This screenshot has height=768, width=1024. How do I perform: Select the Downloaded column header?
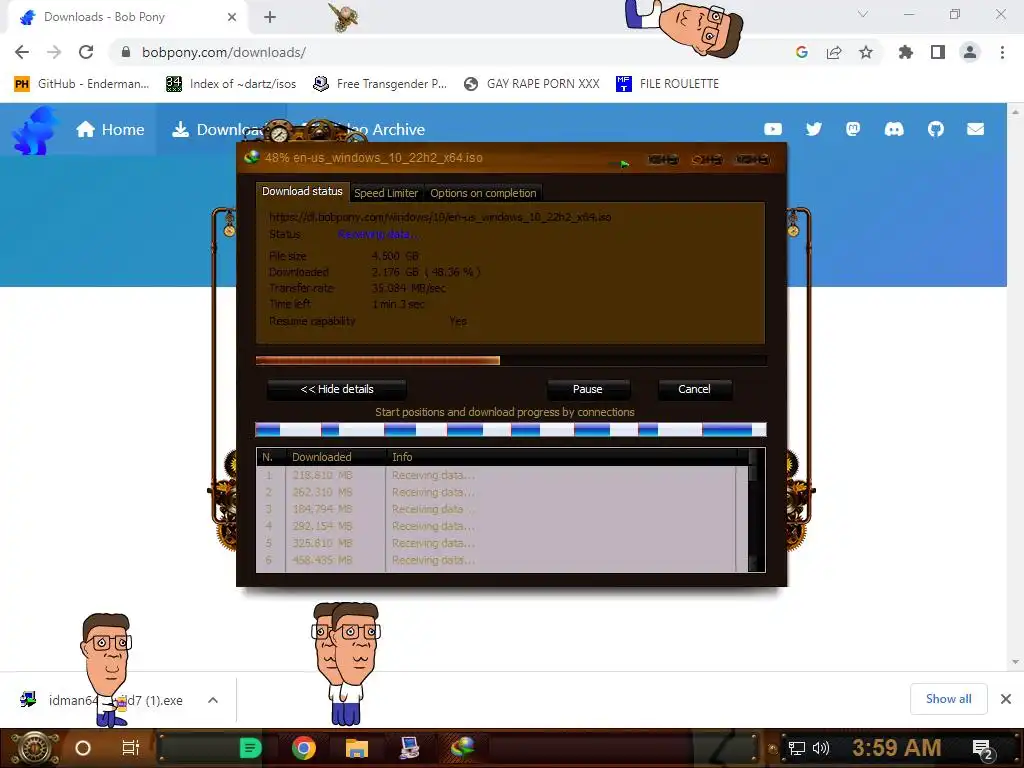[336, 457]
